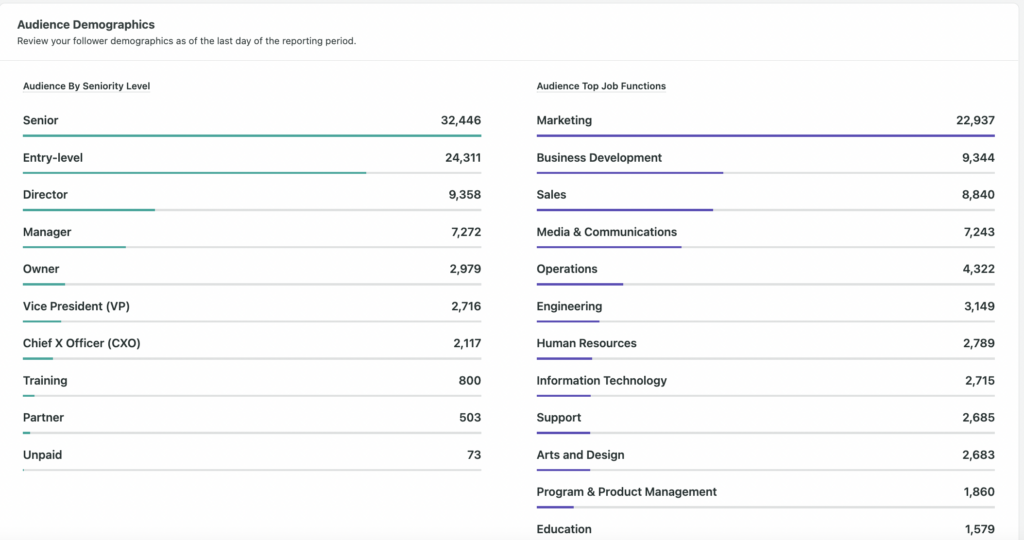Click the Training count of 800

tap(469, 381)
